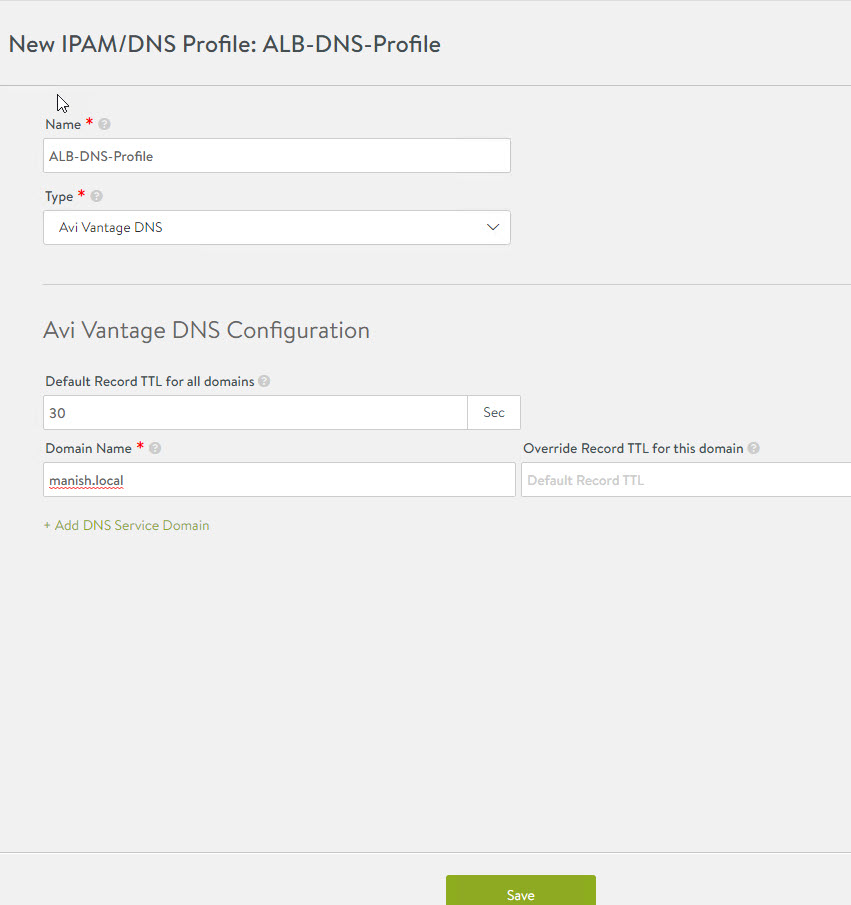This screenshot has height=905, width=851.
Task: Click the chevron arrow of the Type dropdown
Action: click(x=493, y=227)
